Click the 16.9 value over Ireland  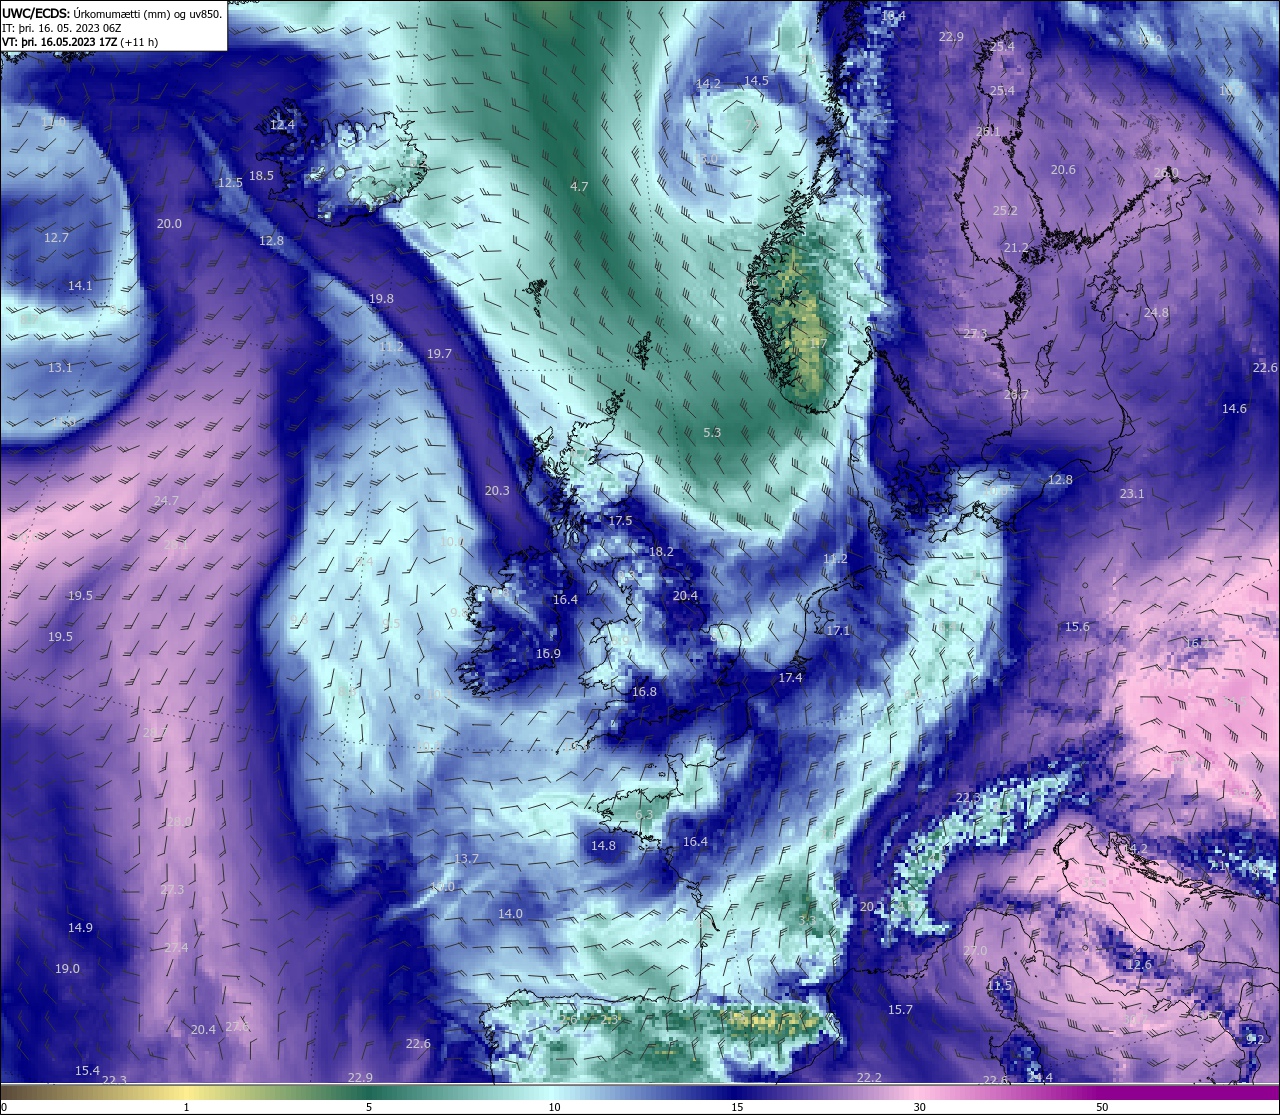(548, 654)
